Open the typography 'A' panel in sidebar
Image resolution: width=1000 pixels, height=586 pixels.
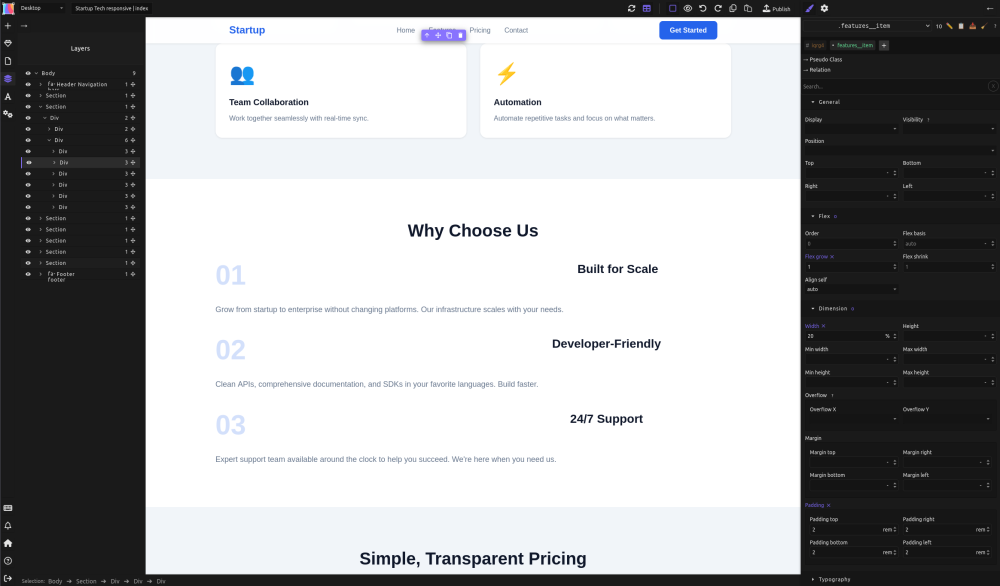pos(8,96)
